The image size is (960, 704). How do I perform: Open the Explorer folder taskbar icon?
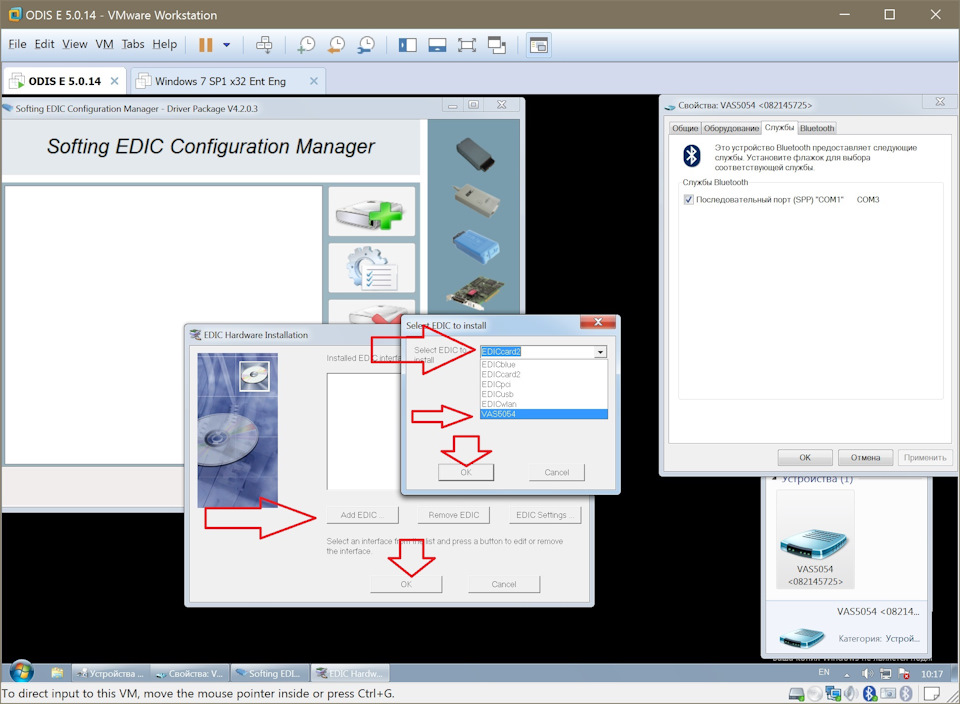tap(58, 673)
